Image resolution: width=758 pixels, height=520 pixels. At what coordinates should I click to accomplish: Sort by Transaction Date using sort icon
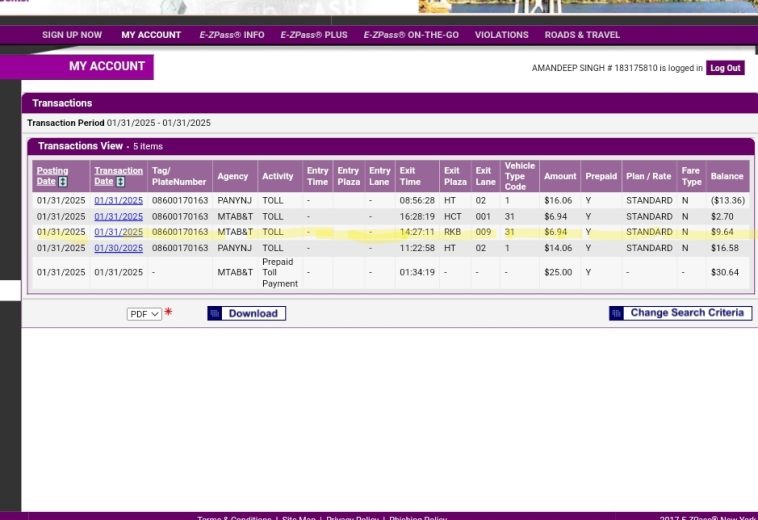coord(120,182)
